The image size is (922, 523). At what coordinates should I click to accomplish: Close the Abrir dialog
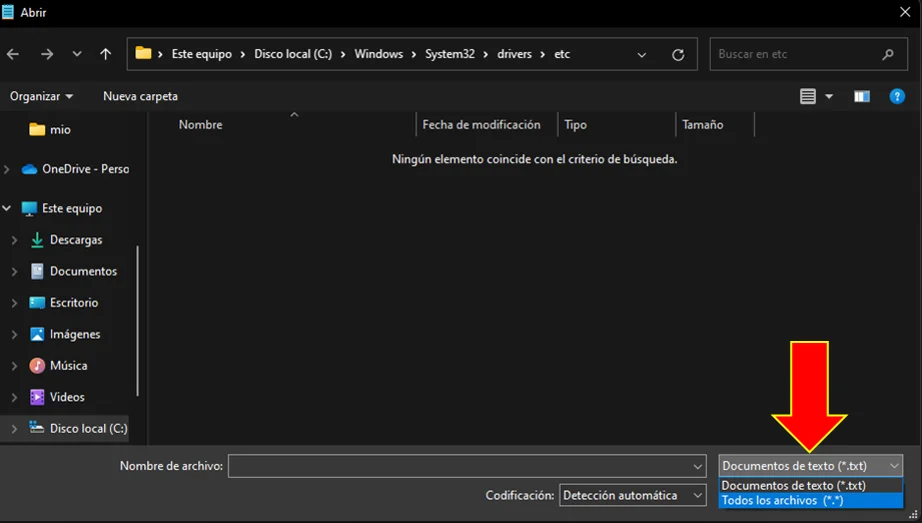[x=905, y=12]
